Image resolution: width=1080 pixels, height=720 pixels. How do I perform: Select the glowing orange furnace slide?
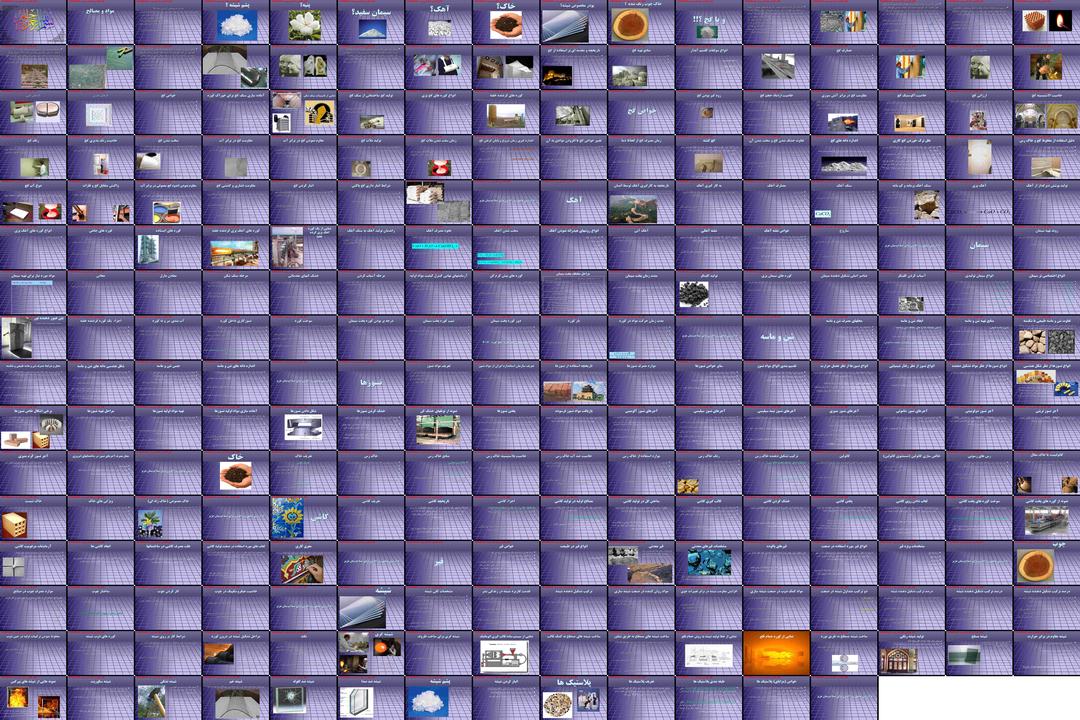coord(776,652)
